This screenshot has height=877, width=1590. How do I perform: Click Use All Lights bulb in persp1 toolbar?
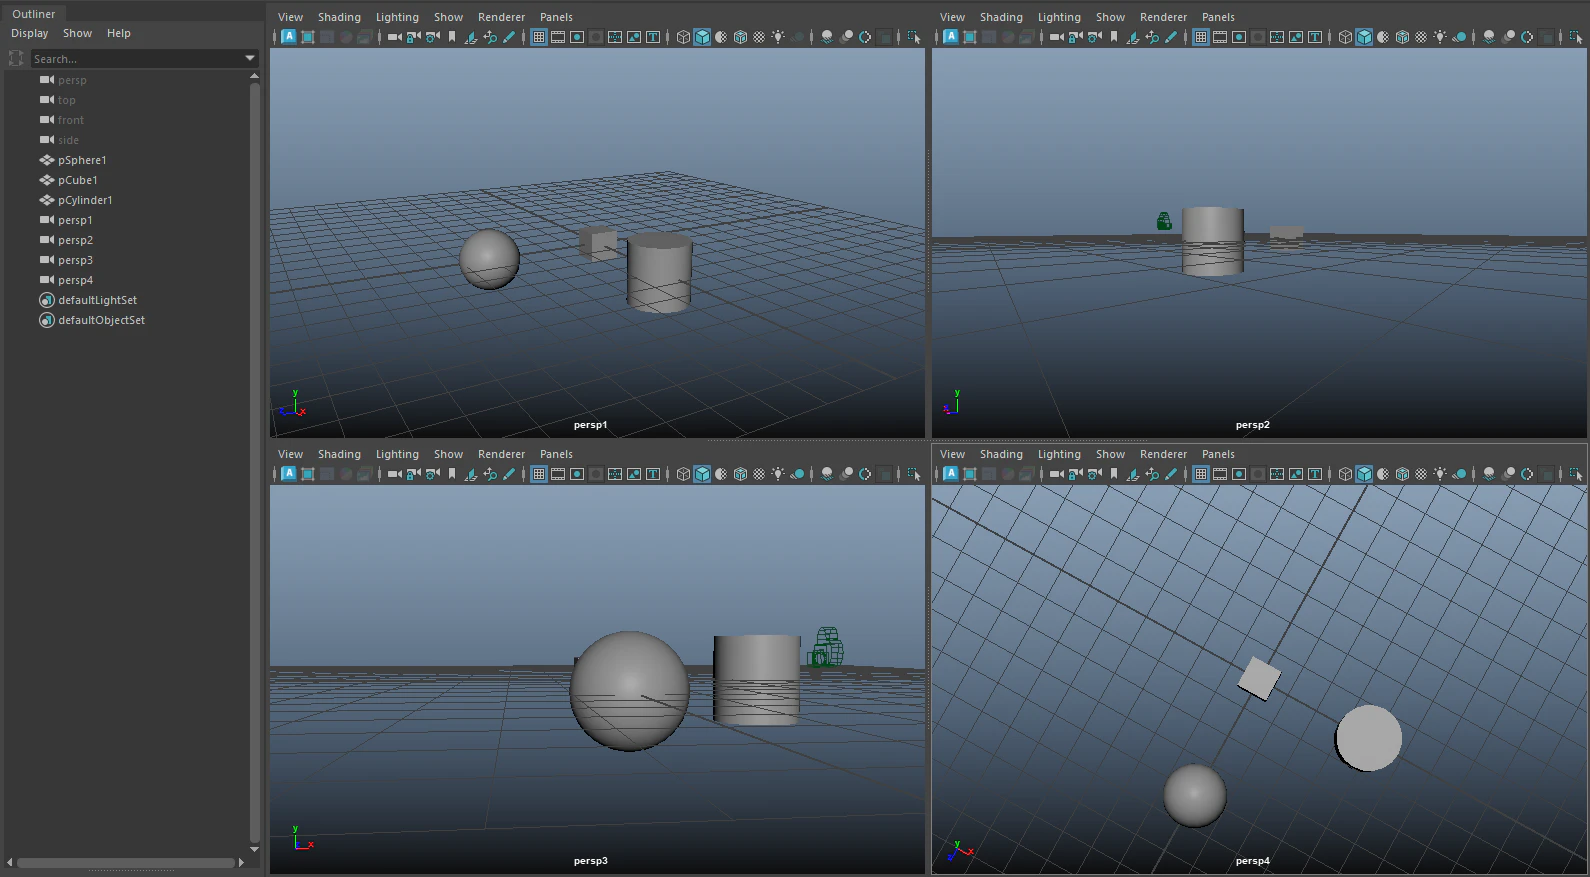[x=778, y=37]
